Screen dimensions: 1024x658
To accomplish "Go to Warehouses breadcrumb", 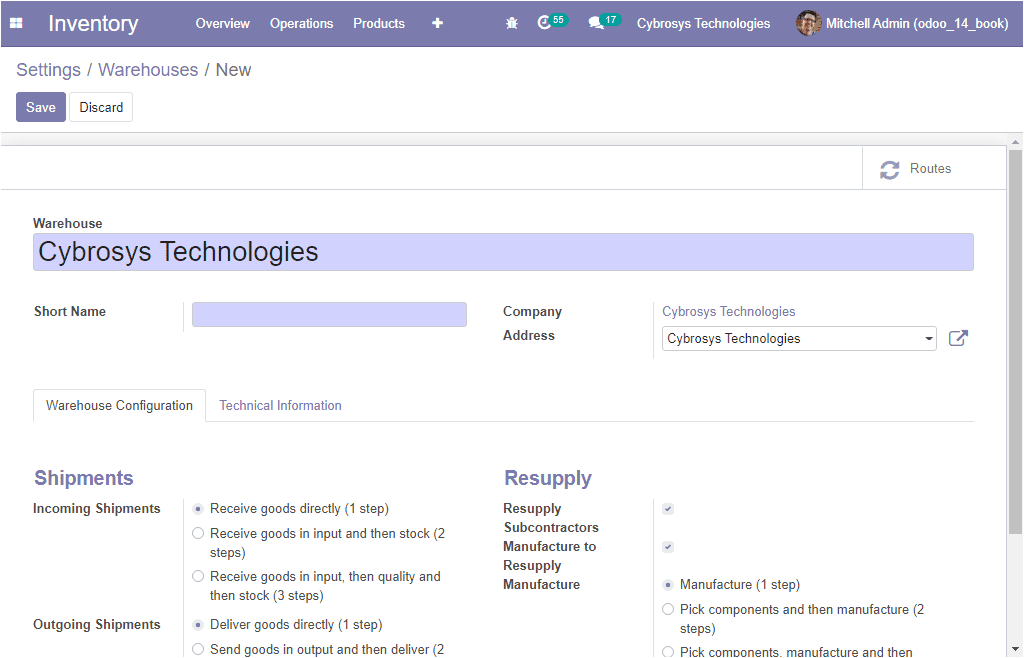I will (x=148, y=70).
